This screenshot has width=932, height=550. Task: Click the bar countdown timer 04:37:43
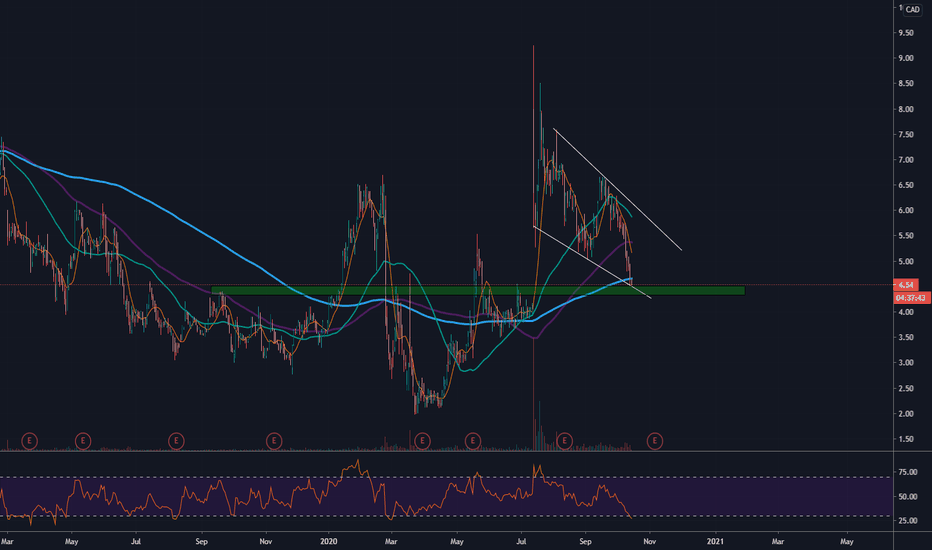tap(911, 298)
